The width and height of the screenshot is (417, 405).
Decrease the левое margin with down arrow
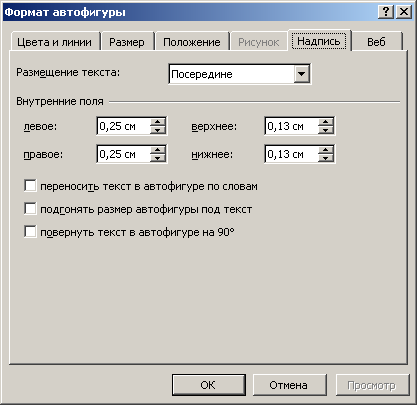(158, 130)
